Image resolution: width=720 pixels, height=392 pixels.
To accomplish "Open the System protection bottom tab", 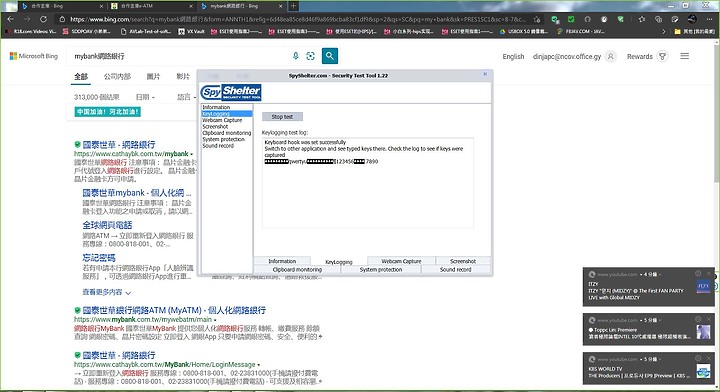I will pos(381,269).
